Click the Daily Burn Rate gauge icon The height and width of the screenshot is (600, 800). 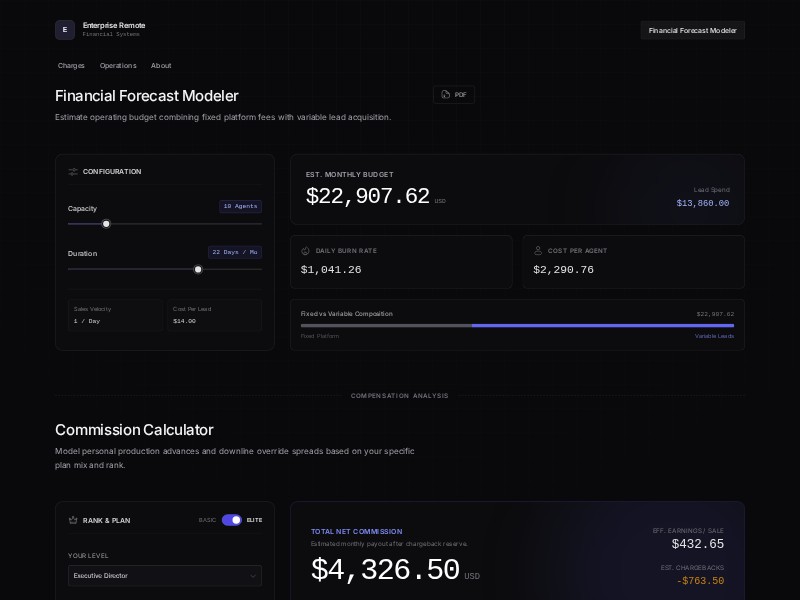tap(303, 251)
